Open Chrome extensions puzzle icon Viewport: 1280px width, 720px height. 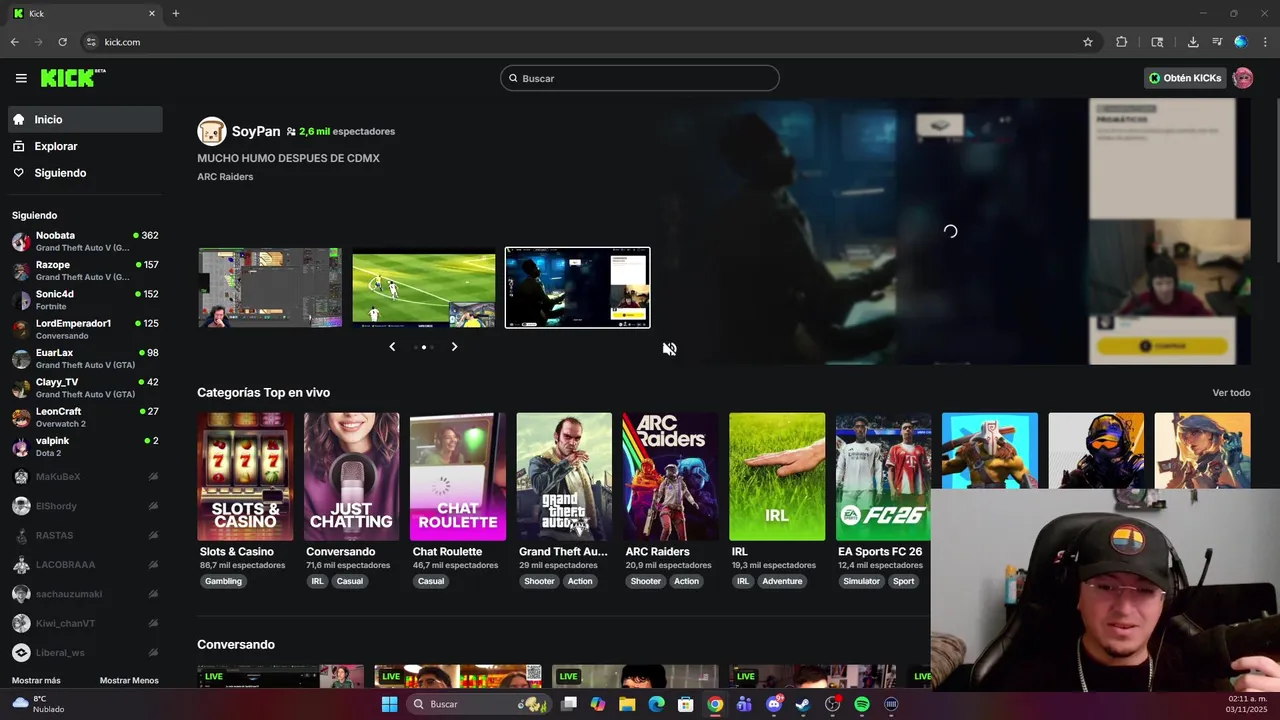1121,42
